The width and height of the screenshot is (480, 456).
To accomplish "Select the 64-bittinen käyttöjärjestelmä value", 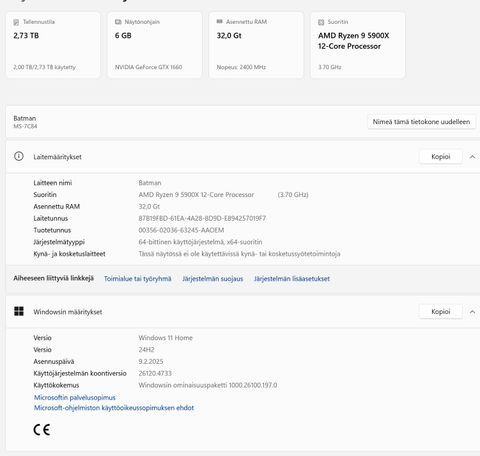I will (x=200, y=242).
